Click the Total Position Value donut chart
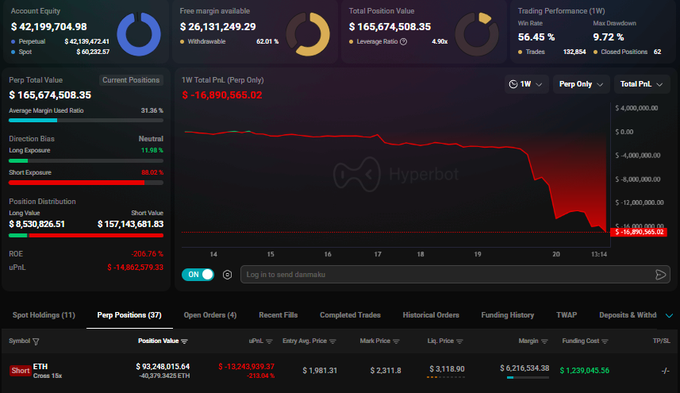Image resolution: width=680 pixels, height=393 pixels. point(477,34)
